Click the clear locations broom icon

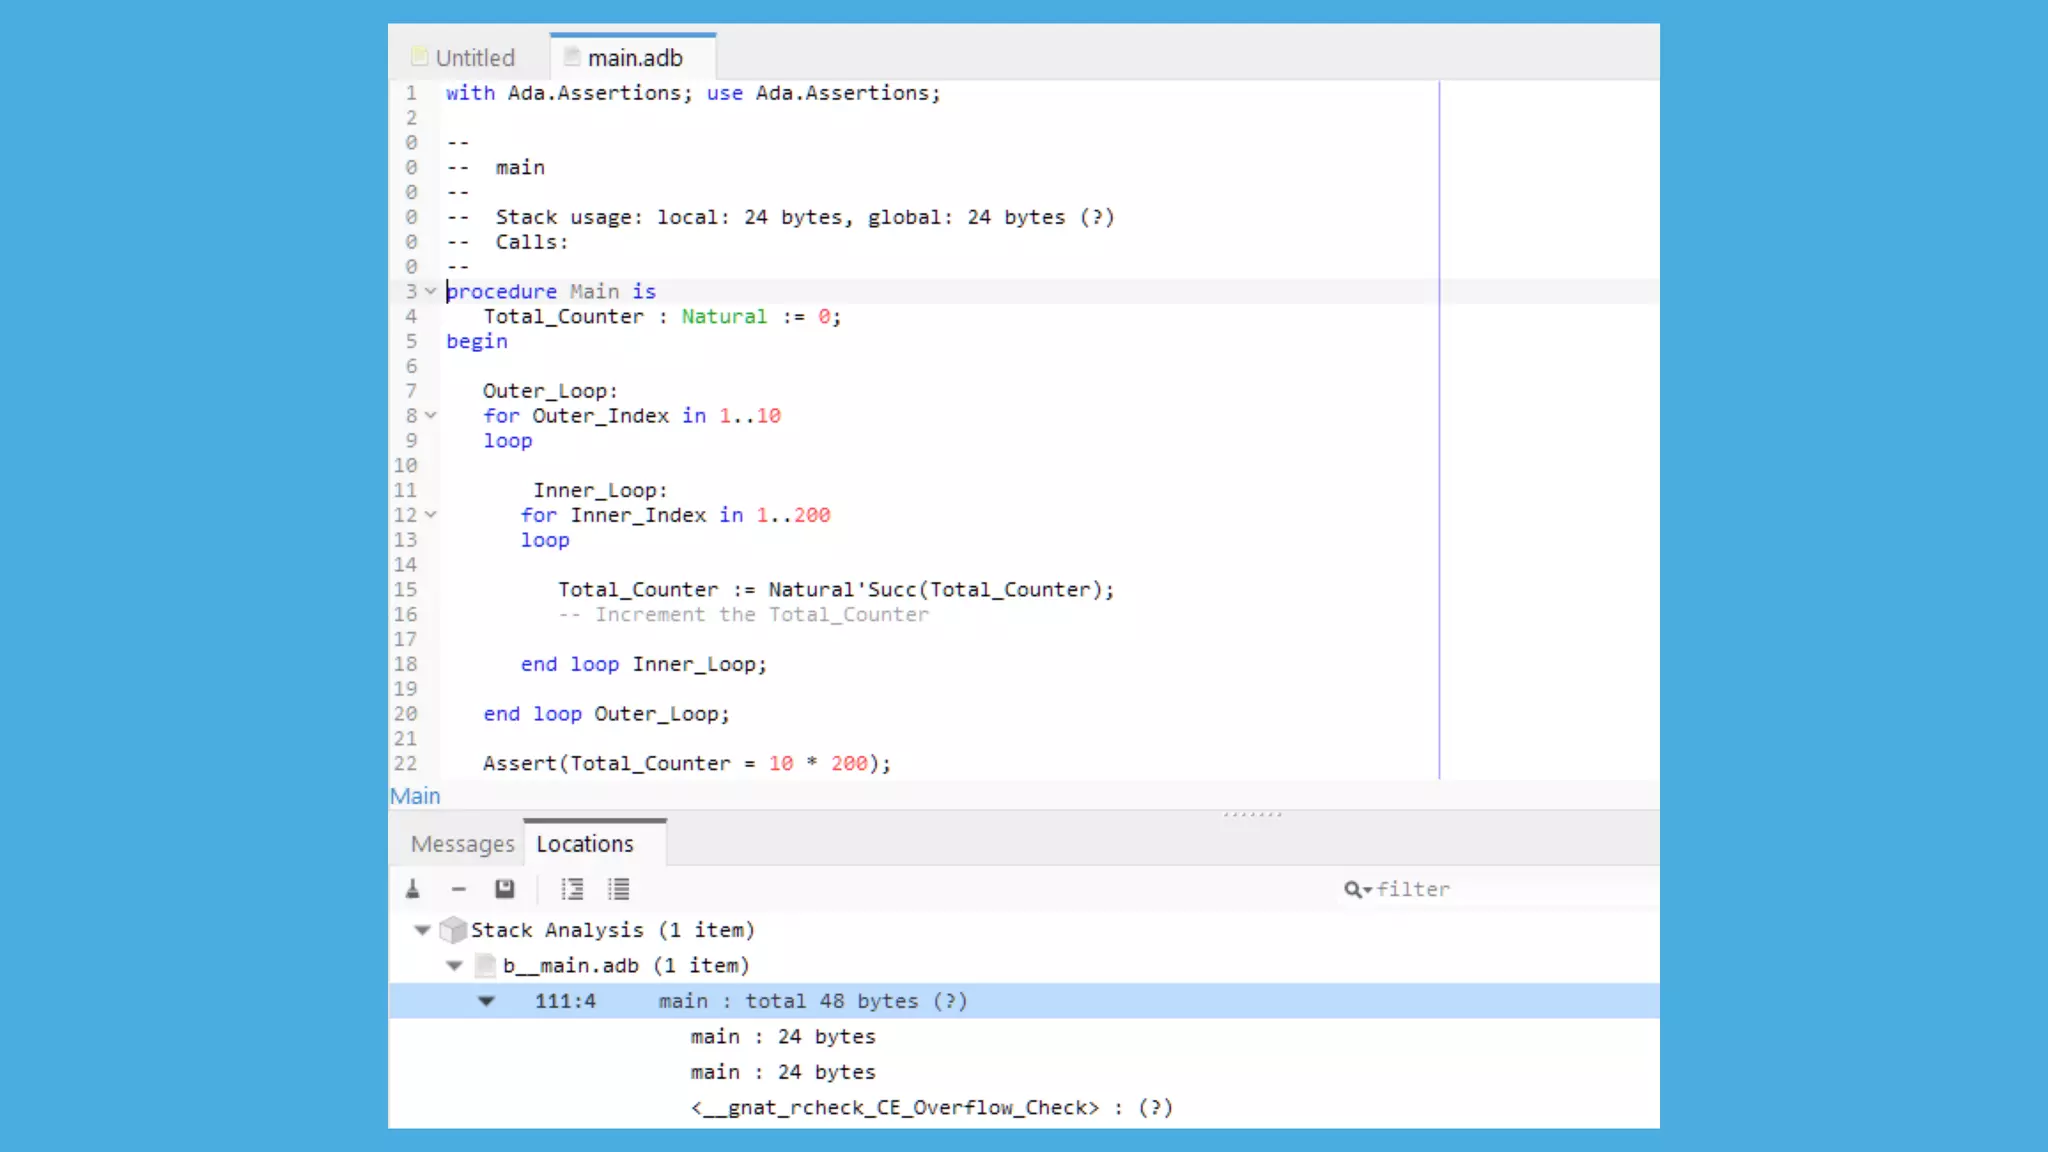[x=413, y=889]
